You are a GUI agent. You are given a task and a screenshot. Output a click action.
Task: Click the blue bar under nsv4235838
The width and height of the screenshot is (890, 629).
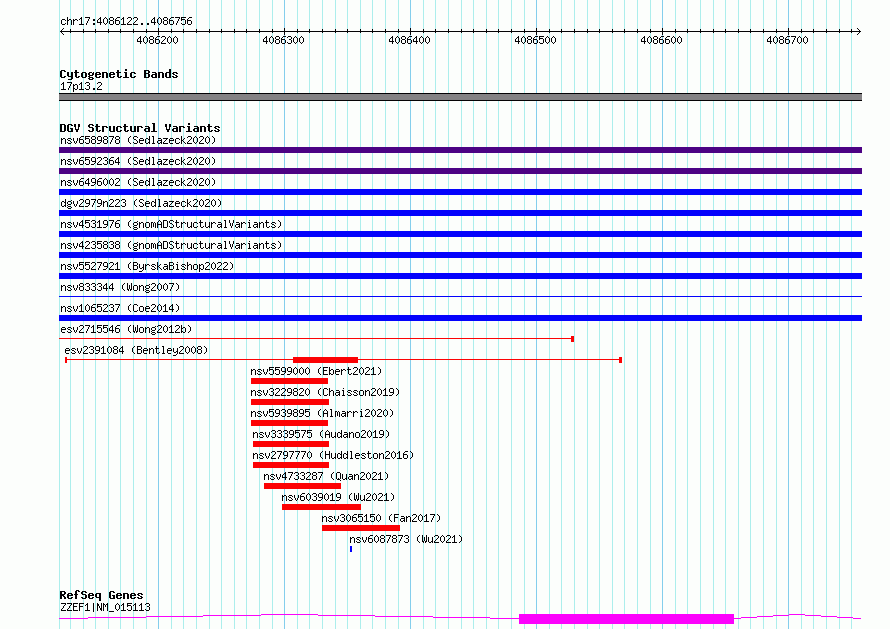pyautogui.click(x=460, y=255)
